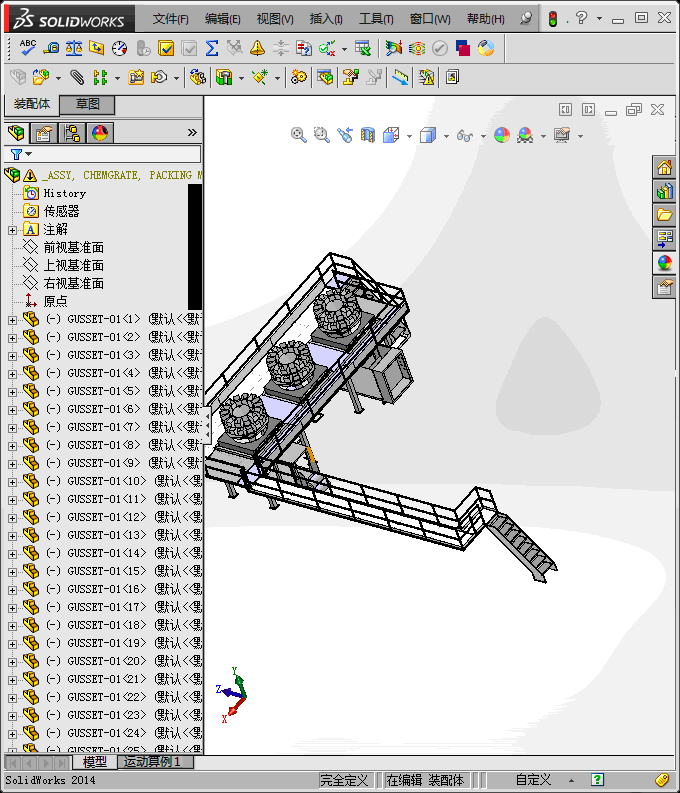Open the DisplayManager color sphere tab

(x=100, y=133)
